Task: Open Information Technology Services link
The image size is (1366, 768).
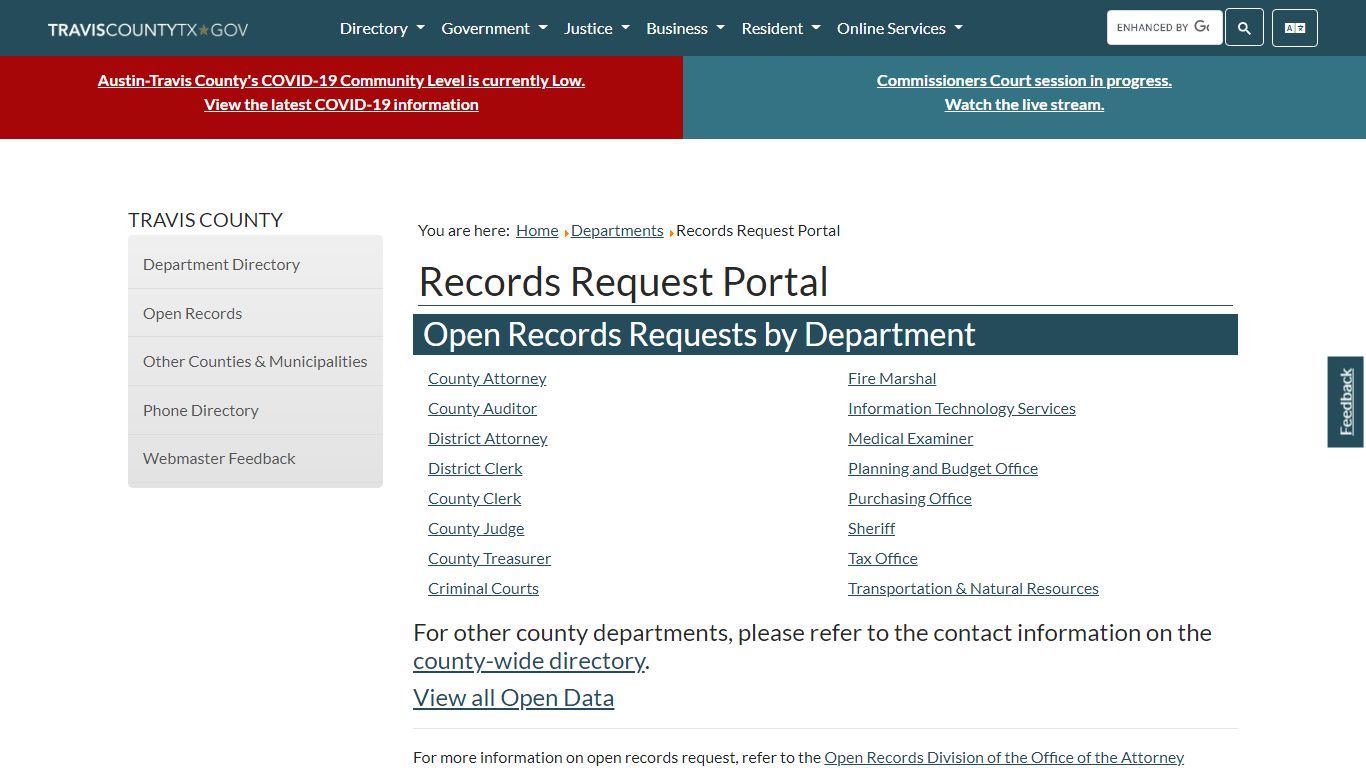Action: (x=962, y=408)
